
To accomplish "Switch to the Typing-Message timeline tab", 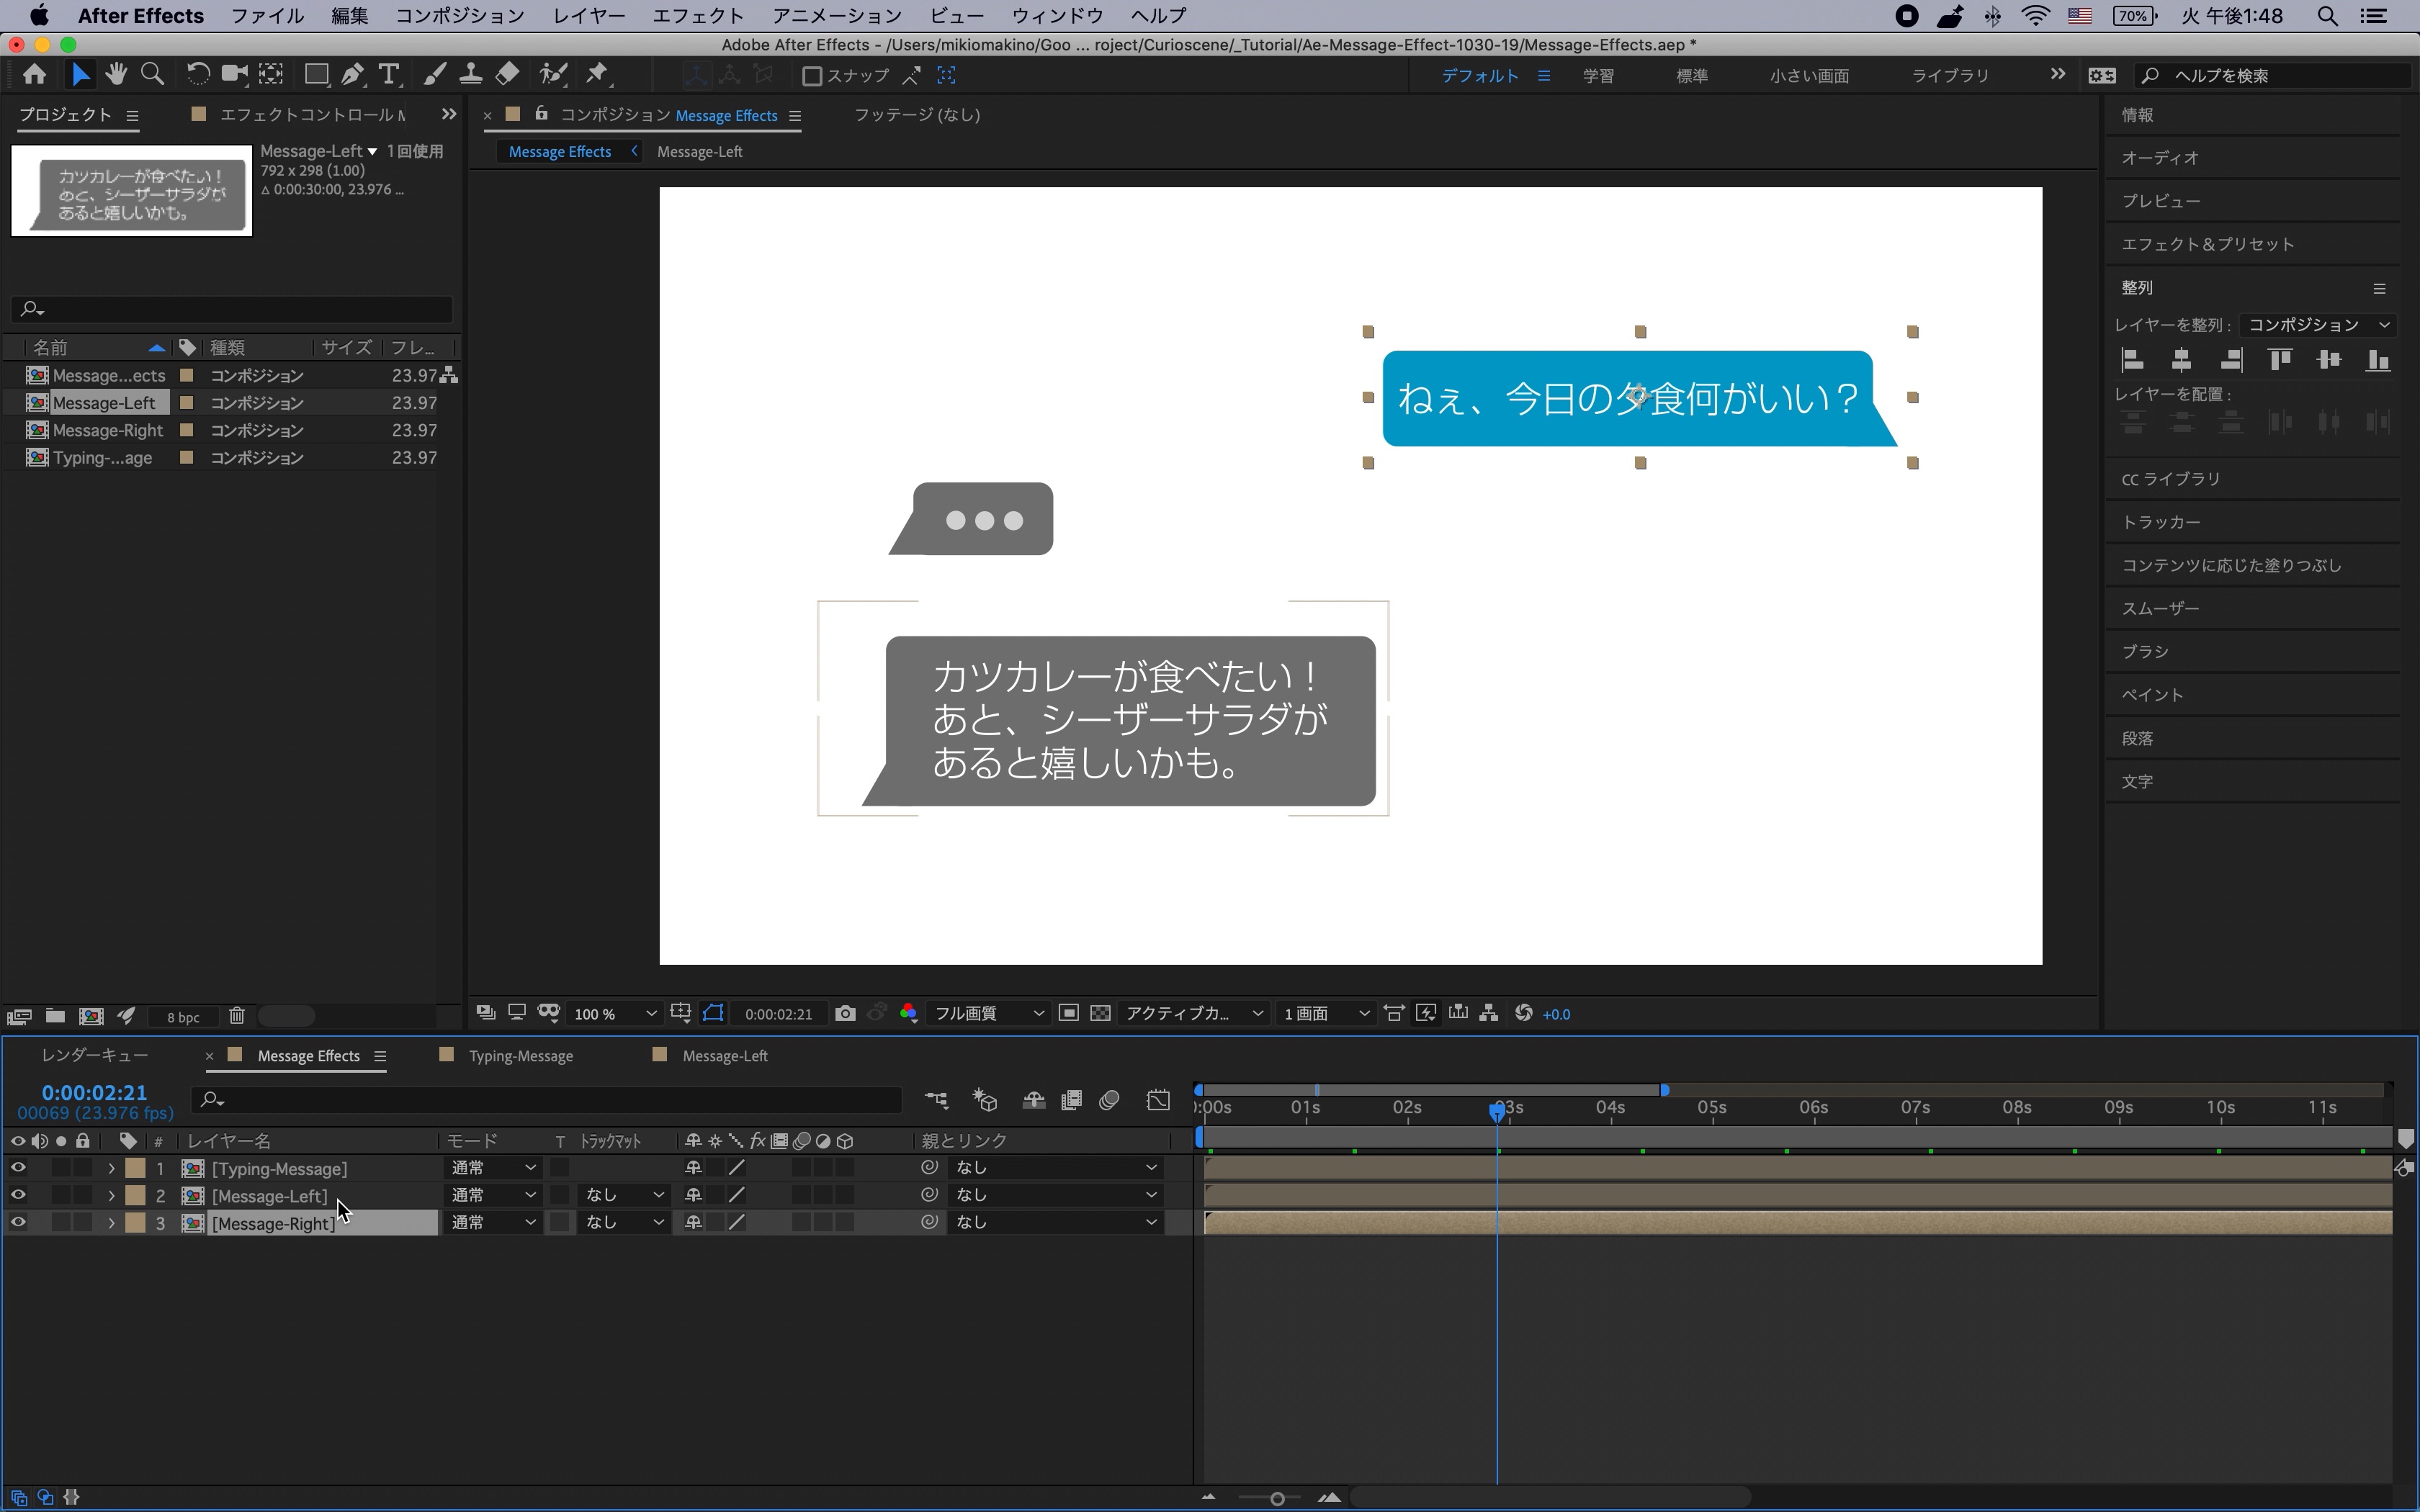I will point(520,1056).
